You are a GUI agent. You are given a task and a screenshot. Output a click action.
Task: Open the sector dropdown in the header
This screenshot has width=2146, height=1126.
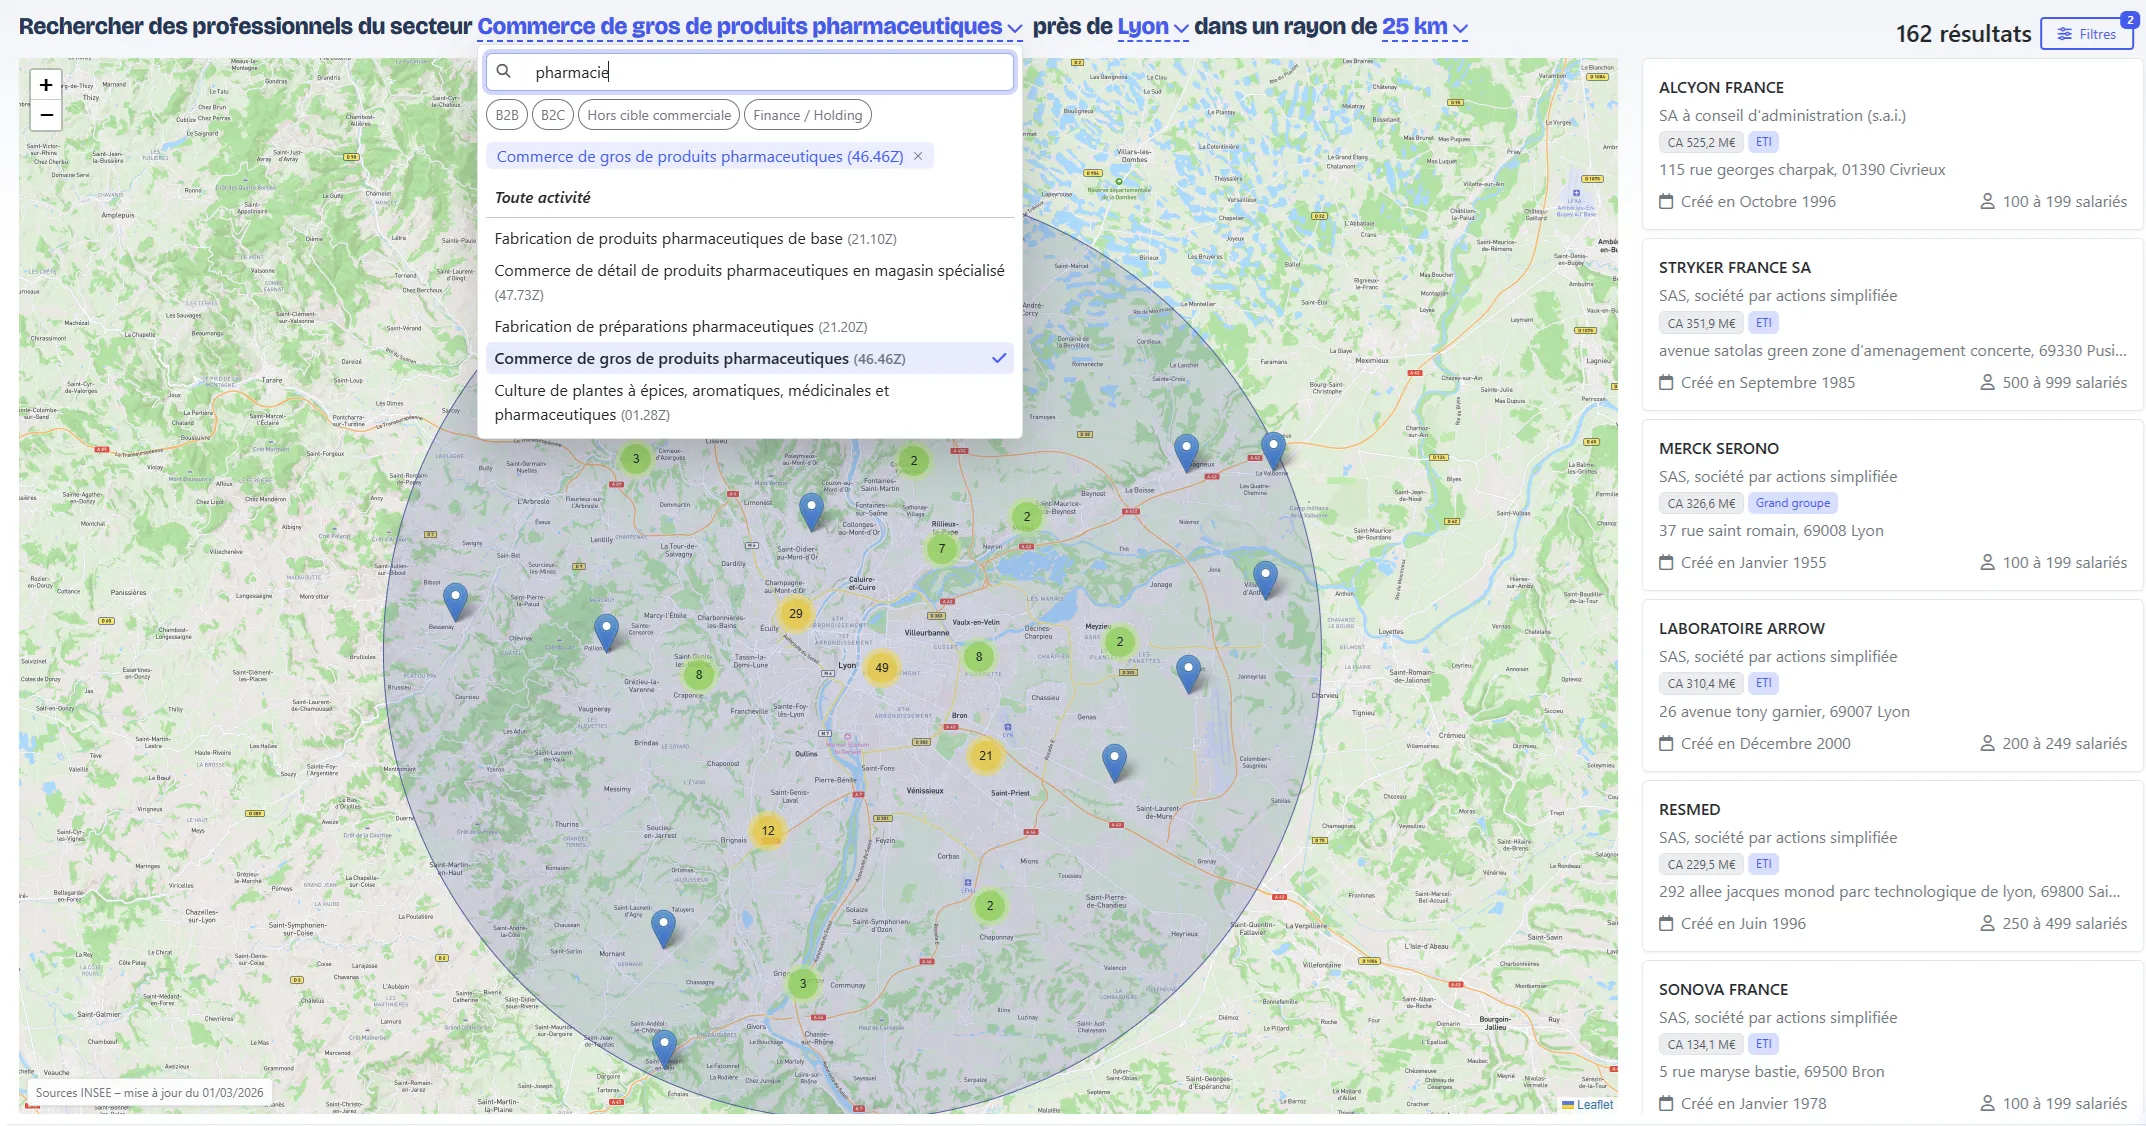749,27
